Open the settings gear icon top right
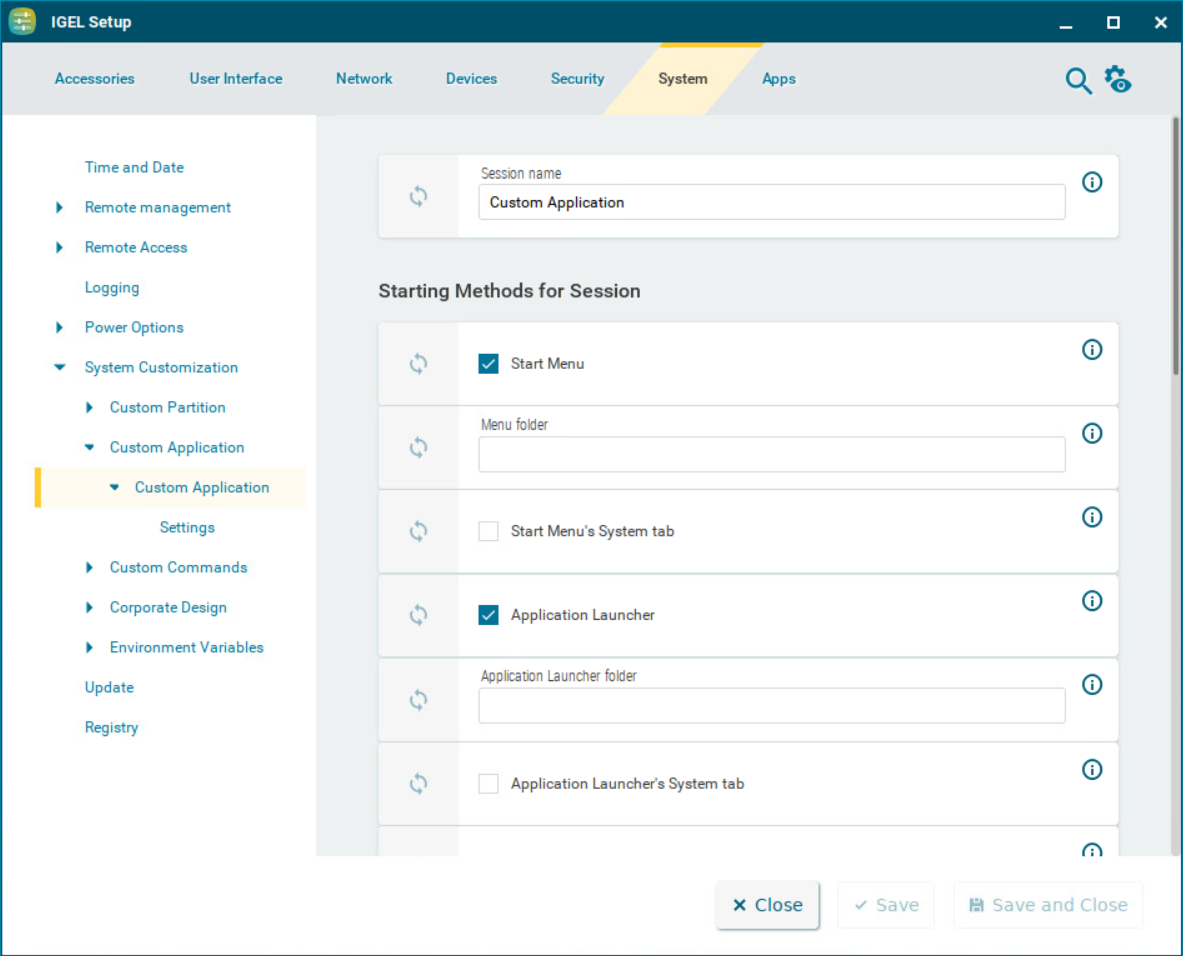1183x956 pixels. coord(1117,78)
